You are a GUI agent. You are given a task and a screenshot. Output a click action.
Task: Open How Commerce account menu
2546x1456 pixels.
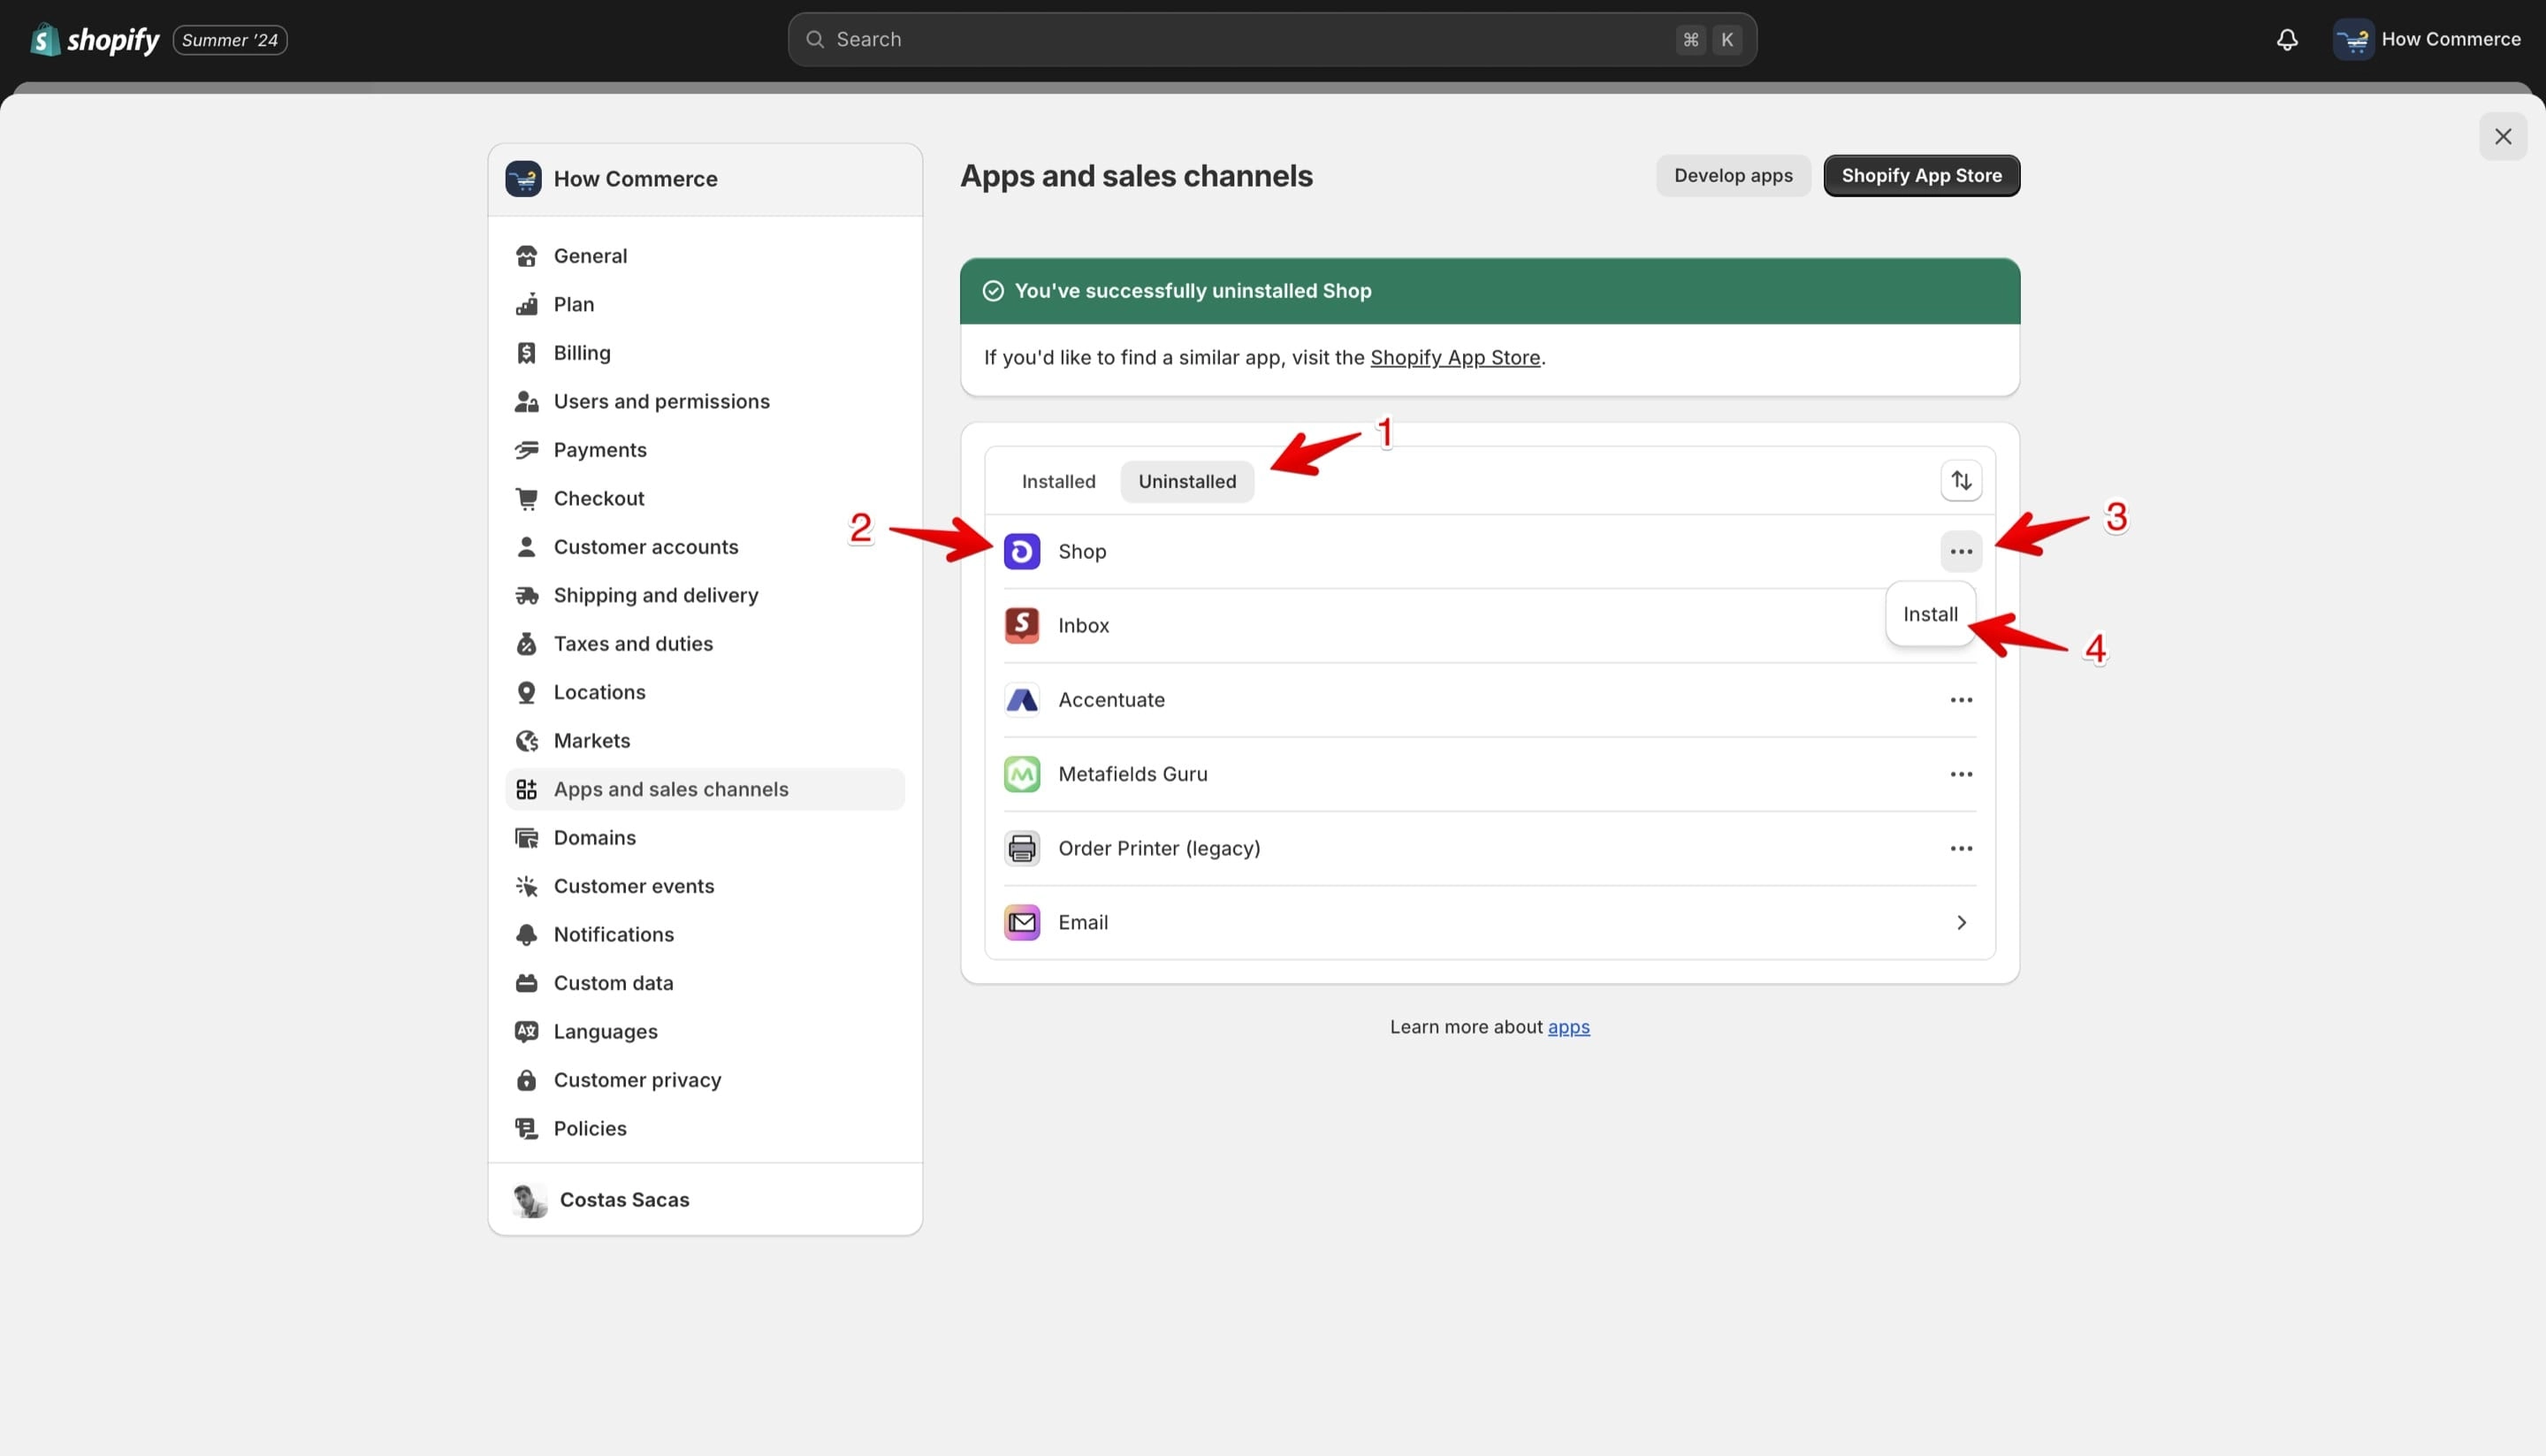2427,40
